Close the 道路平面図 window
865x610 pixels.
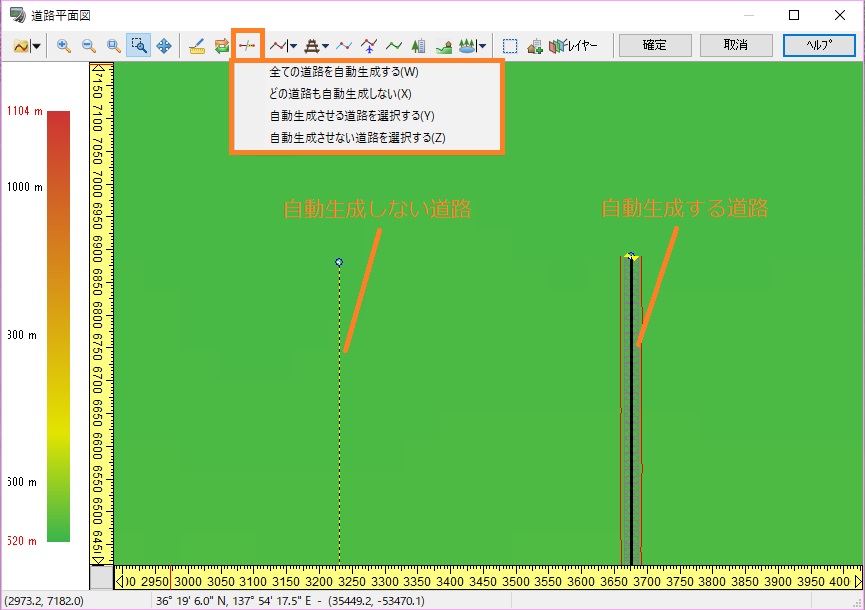[x=840, y=15]
